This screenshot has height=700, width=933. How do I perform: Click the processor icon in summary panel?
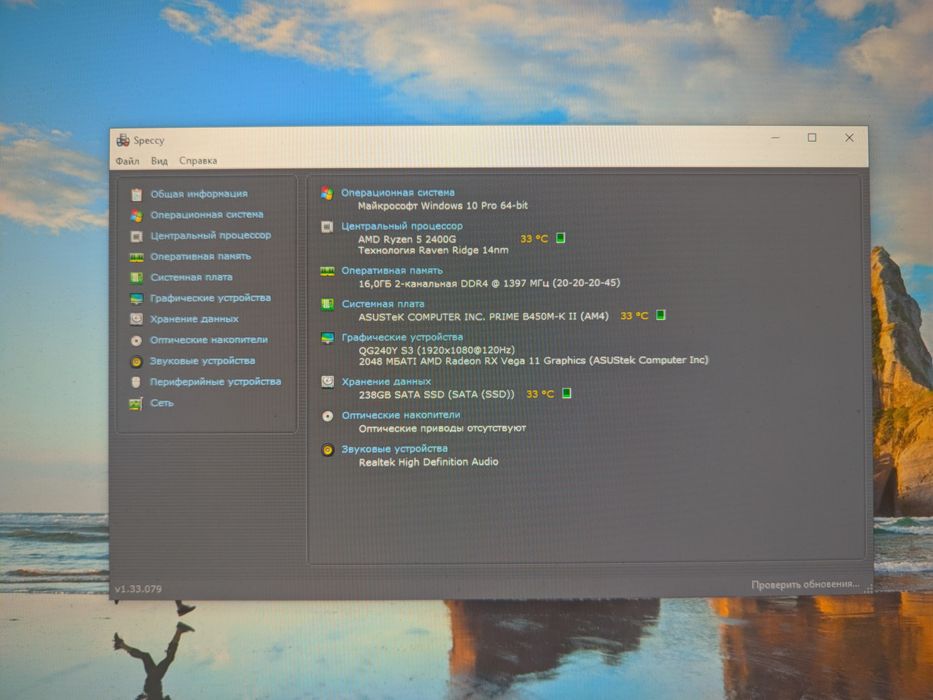coord(327,227)
